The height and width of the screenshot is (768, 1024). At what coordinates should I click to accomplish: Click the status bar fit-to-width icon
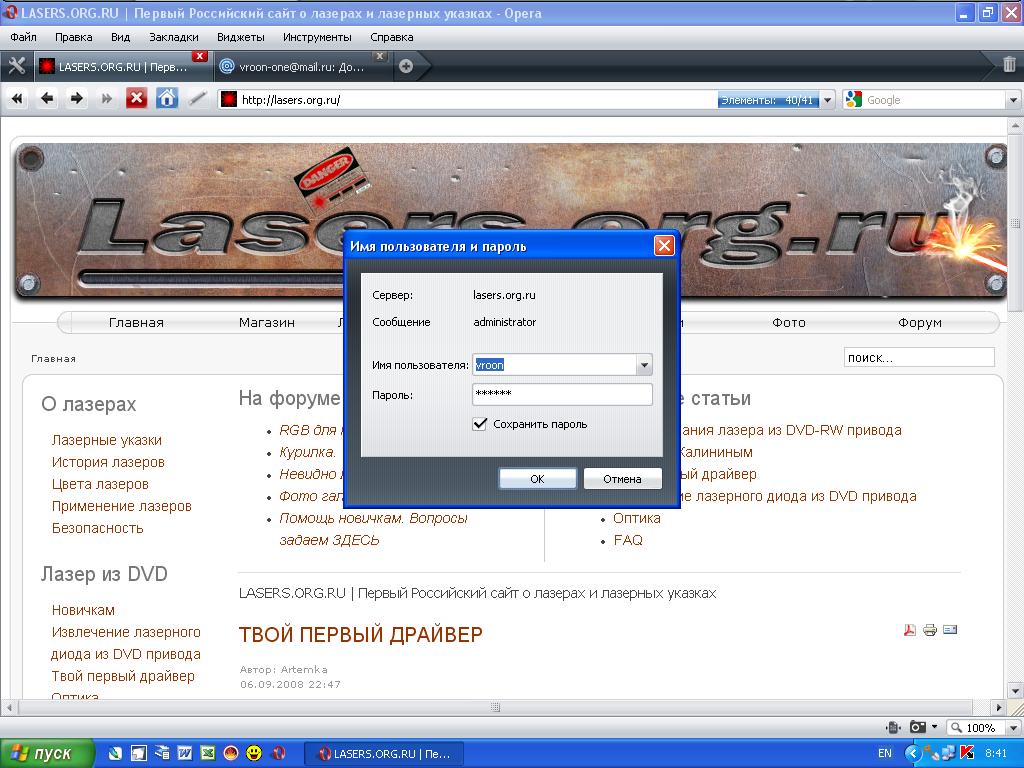pyautogui.click(x=893, y=727)
